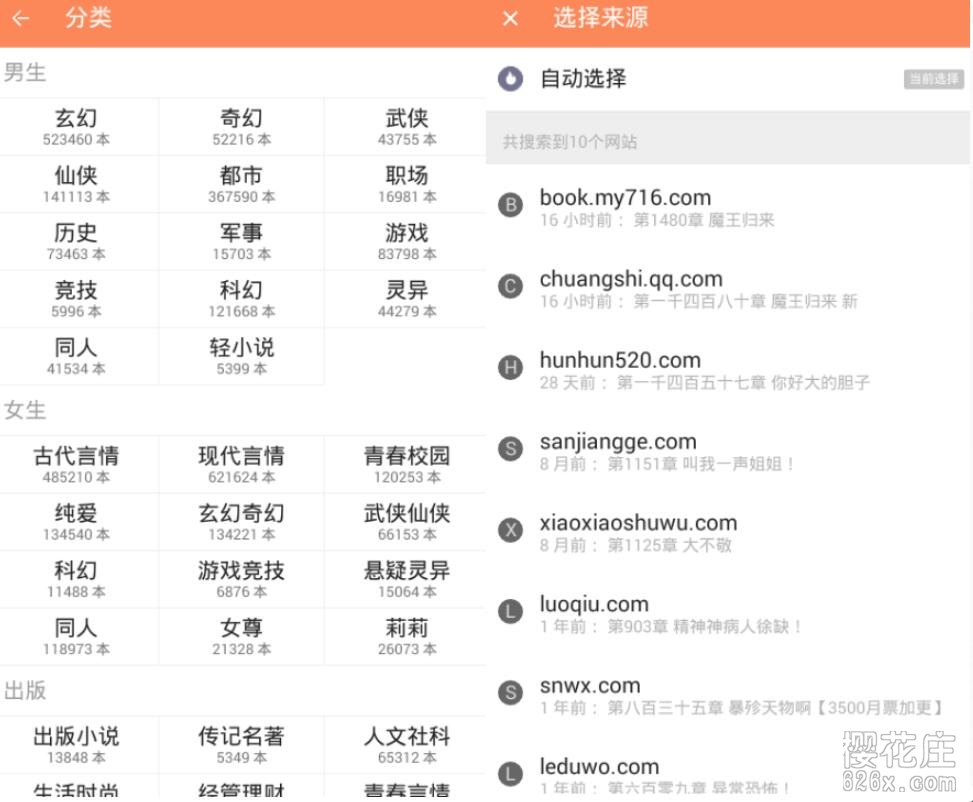Choose the C icon for chuangshi.qq.com
Image resolution: width=973 pixels, height=802 pixels.
(x=511, y=286)
